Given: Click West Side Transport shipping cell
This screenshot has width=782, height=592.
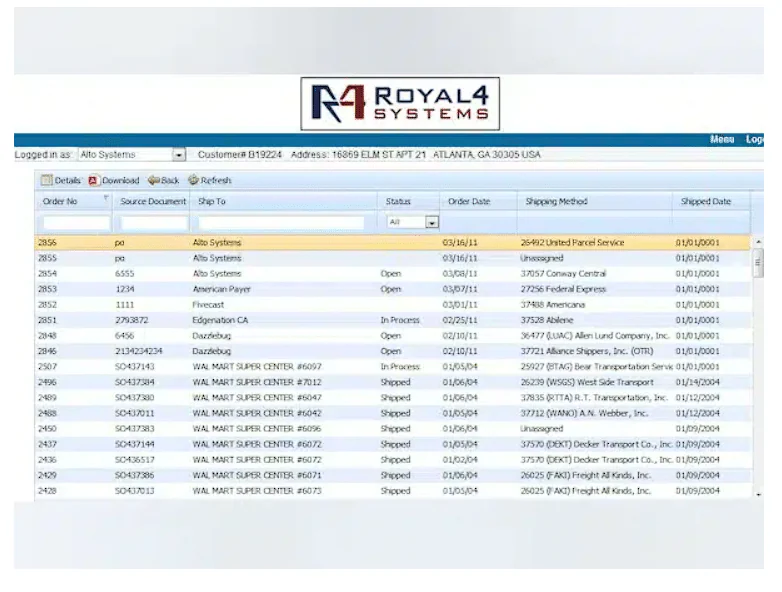Looking at the screenshot, I should coord(587,382).
